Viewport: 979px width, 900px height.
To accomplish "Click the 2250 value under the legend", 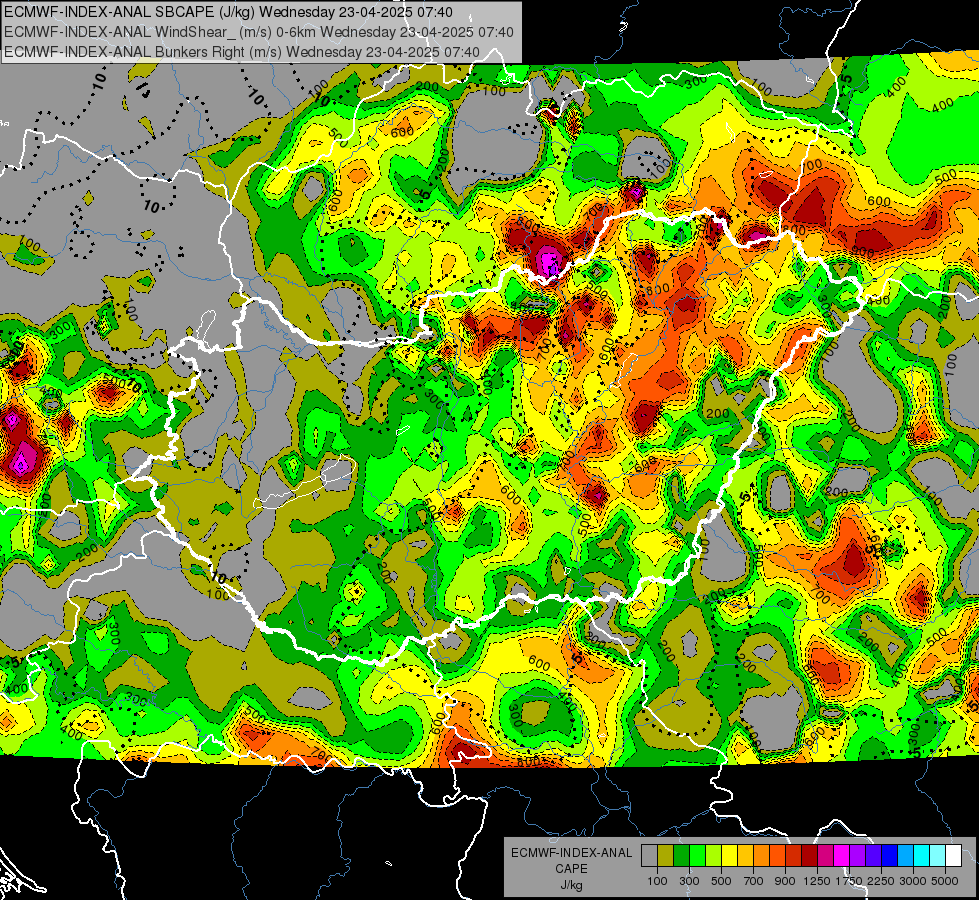I will (x=882, y=881).
